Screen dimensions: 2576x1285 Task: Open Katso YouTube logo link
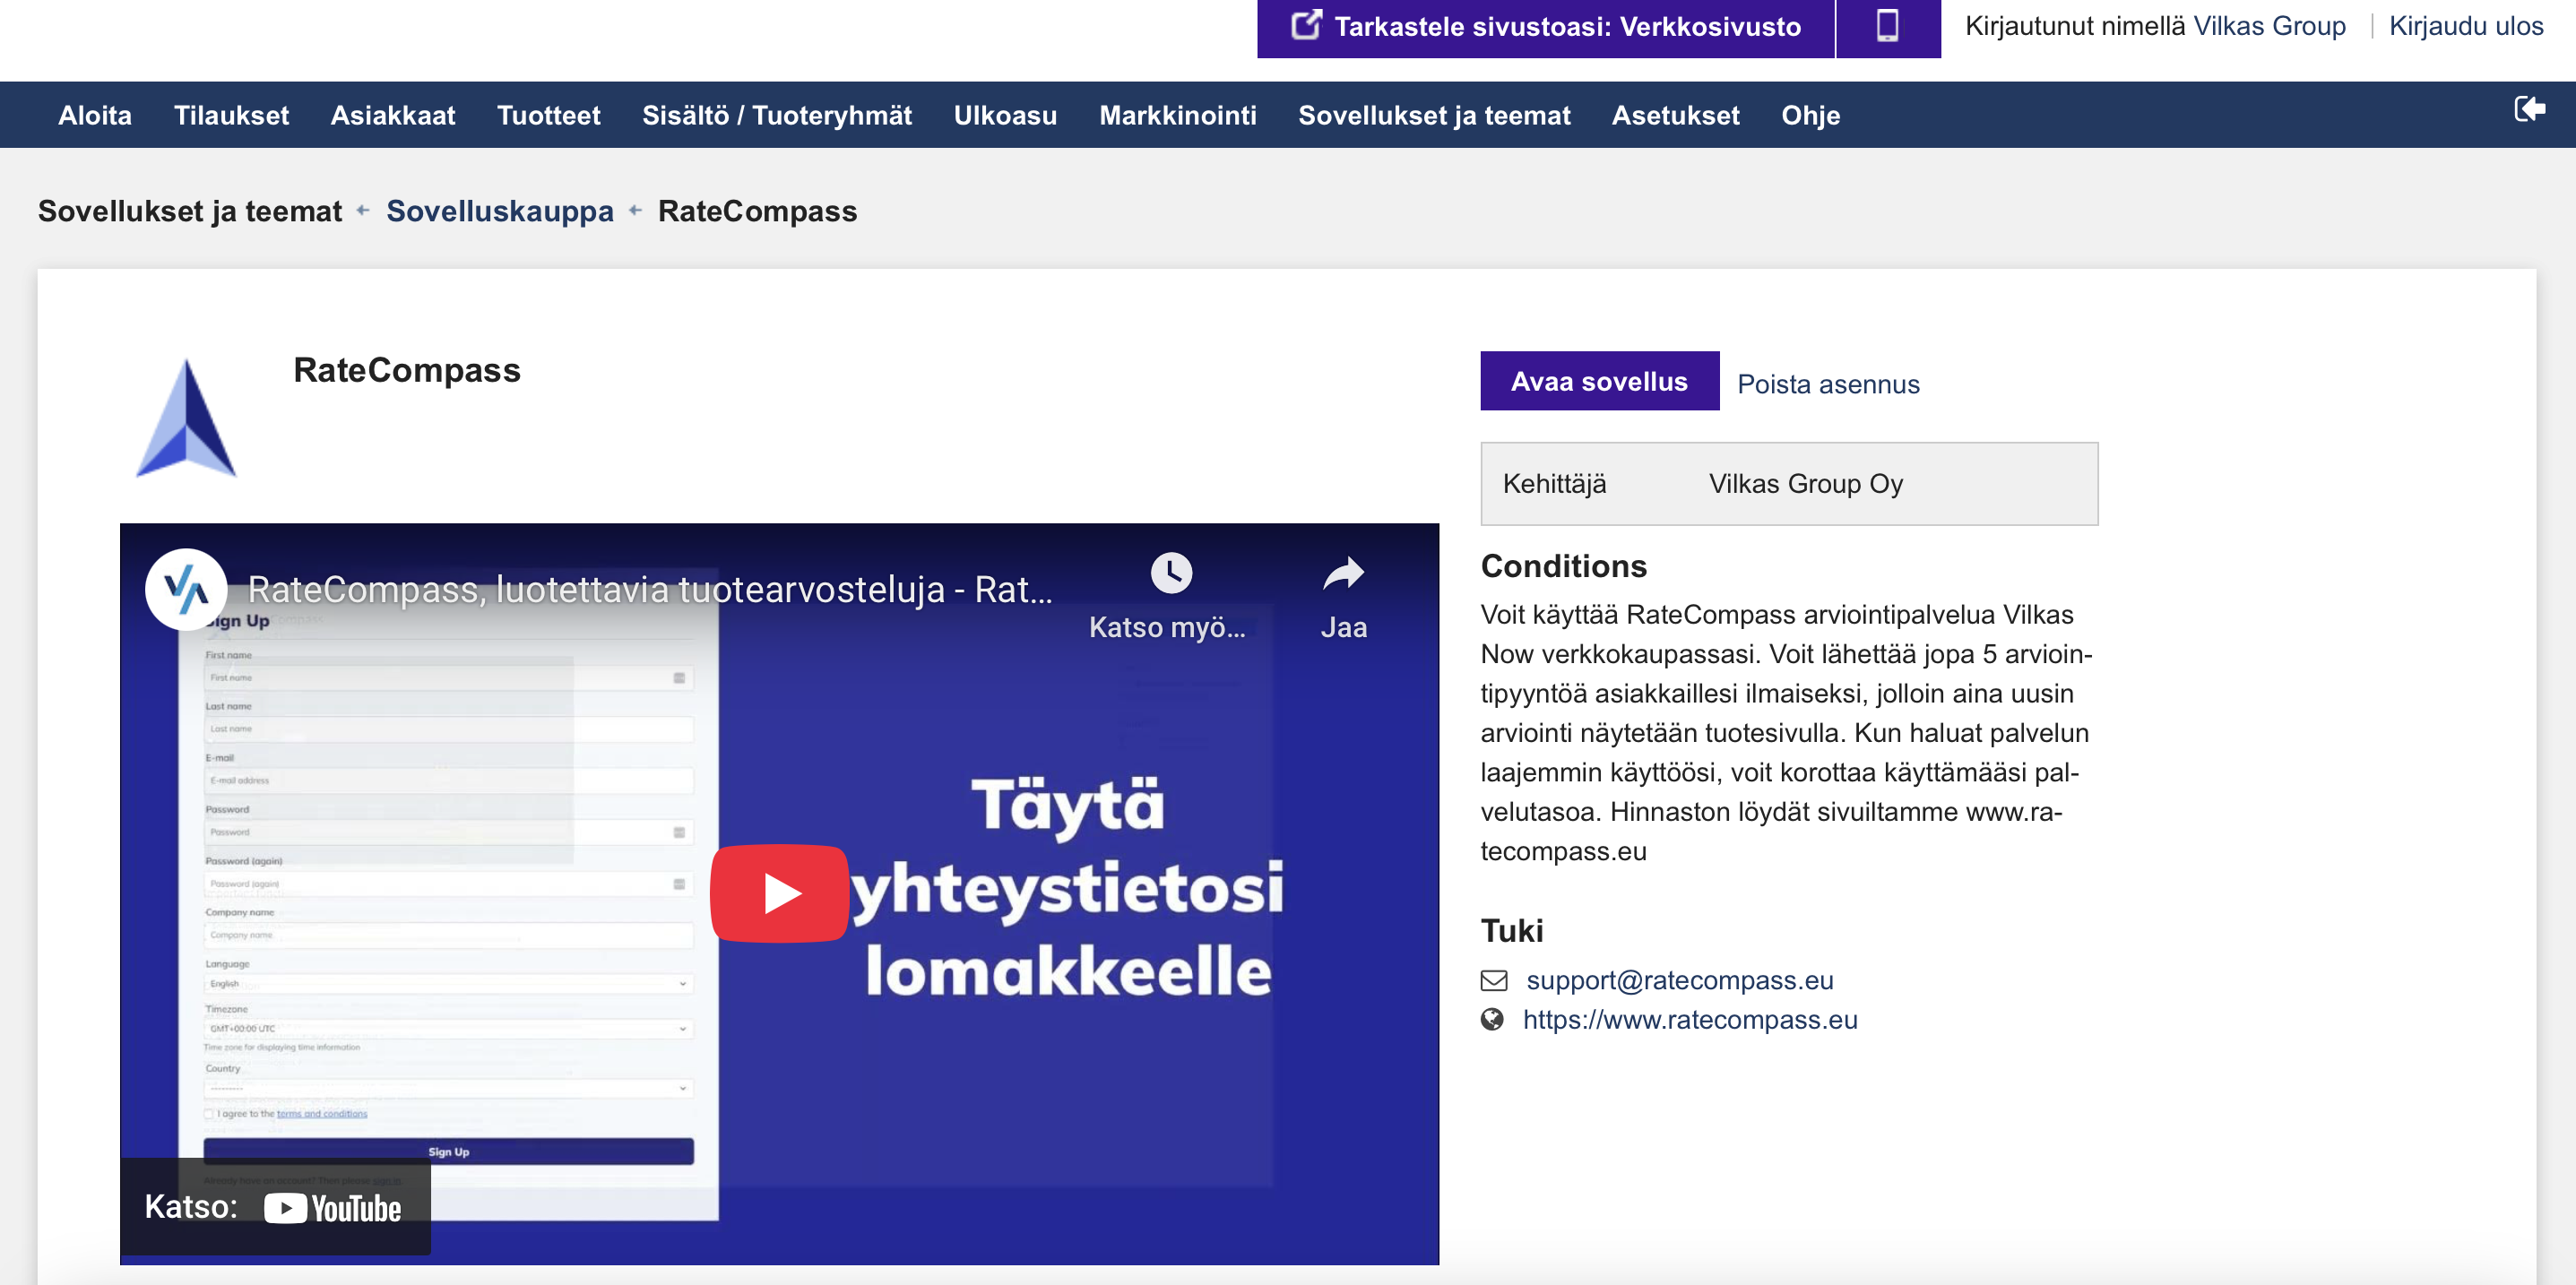click(x=333, y=1208)
